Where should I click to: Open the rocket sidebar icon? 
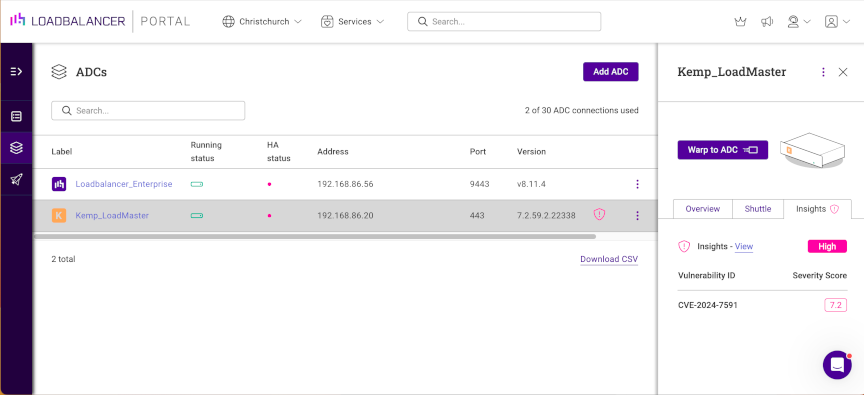[x=17, y=179]
